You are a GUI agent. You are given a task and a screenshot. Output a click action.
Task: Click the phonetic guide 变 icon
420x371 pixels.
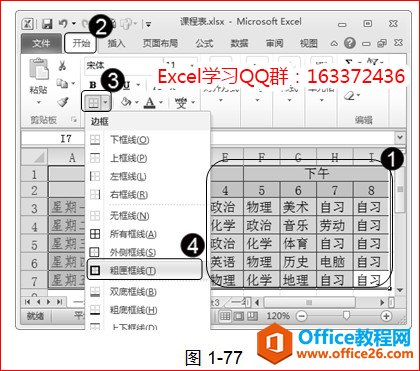pyautogui.click(x=181, y=103)
